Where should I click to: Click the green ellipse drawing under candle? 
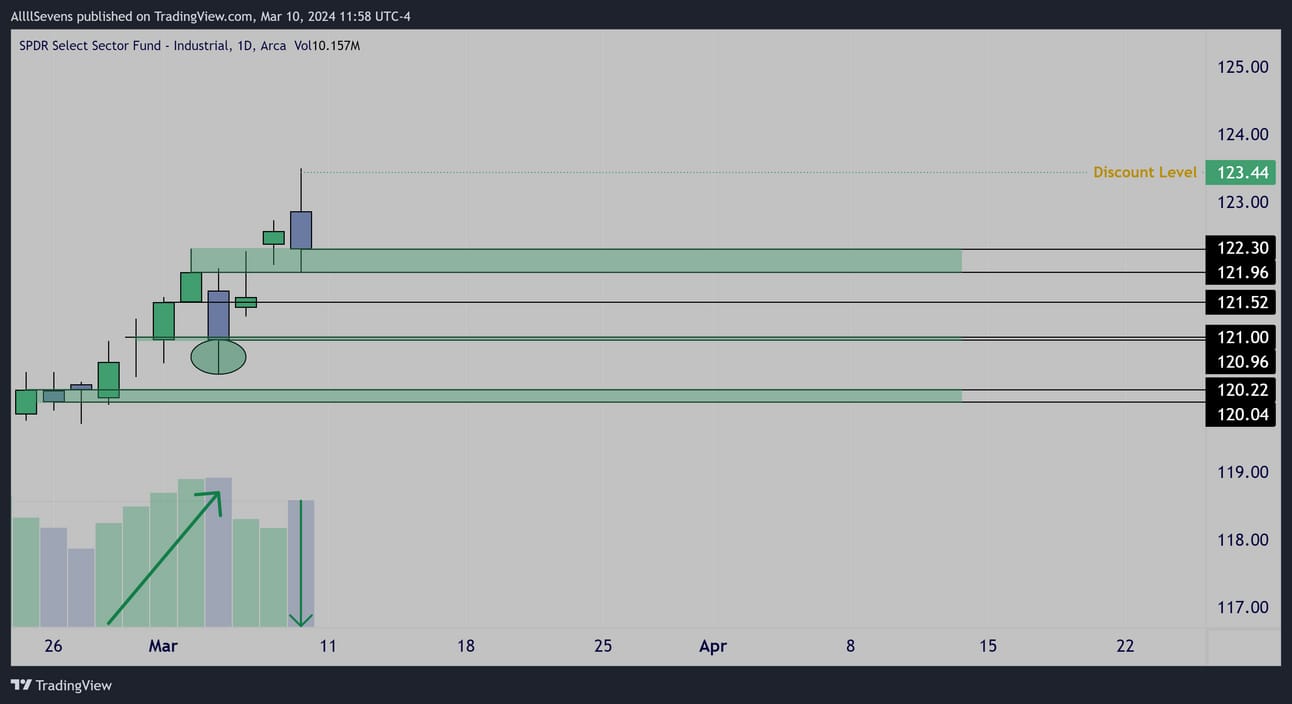pos(218,357)
